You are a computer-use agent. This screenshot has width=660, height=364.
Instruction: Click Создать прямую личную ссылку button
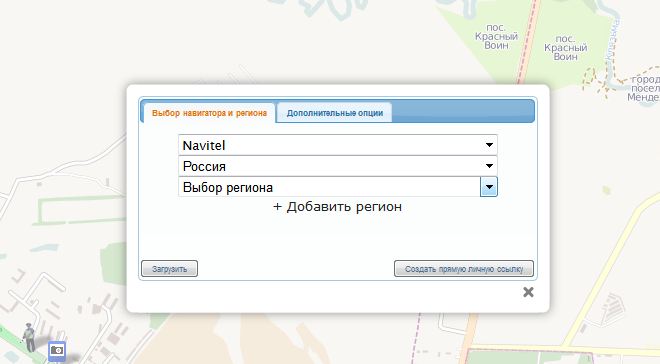[x=464, y=268]
